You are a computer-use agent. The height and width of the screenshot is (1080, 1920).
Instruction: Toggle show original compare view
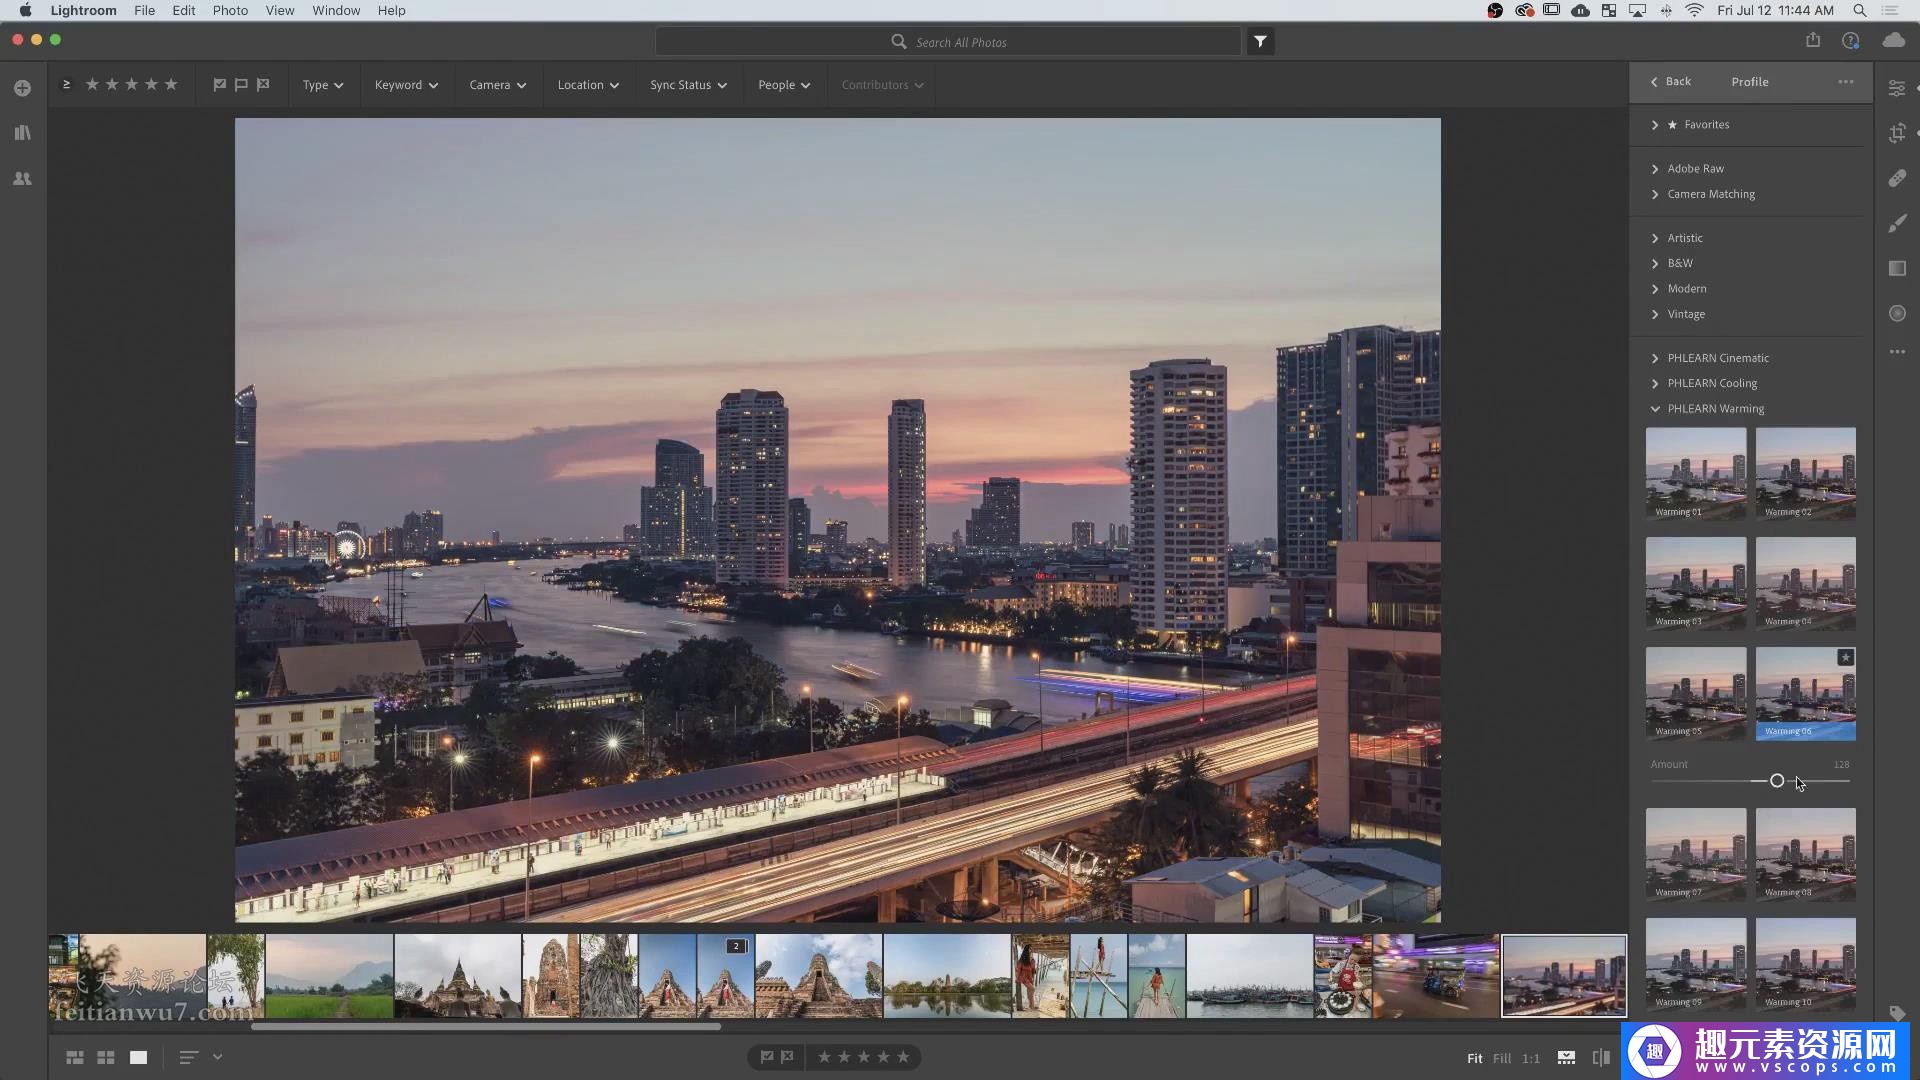[x=1601, y=1057]
